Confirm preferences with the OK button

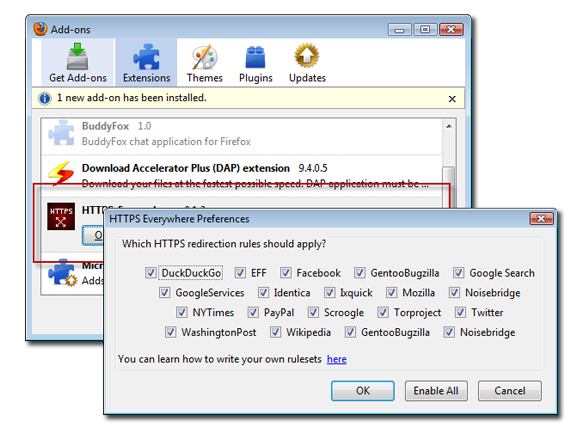(363, 391)
